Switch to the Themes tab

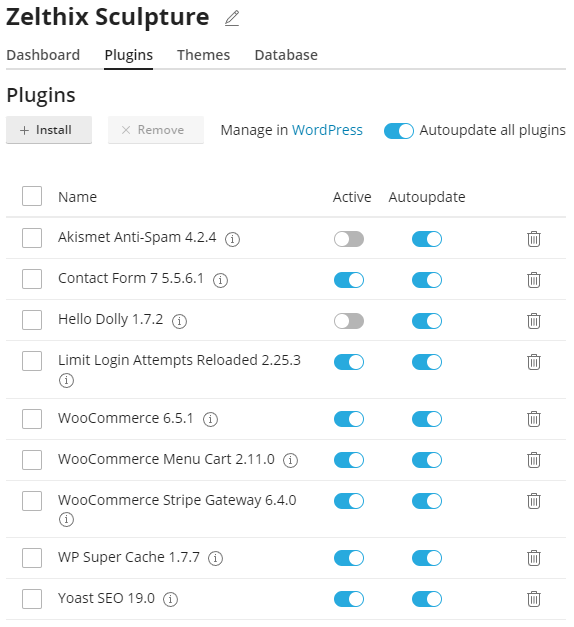[x=204, y=55]
